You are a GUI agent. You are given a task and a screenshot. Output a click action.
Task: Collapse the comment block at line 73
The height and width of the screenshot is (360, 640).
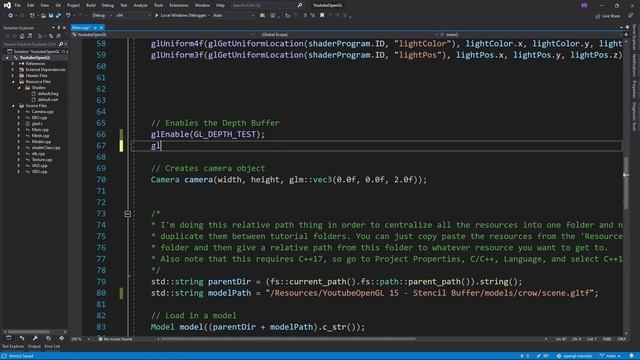[x=128, y=213]
